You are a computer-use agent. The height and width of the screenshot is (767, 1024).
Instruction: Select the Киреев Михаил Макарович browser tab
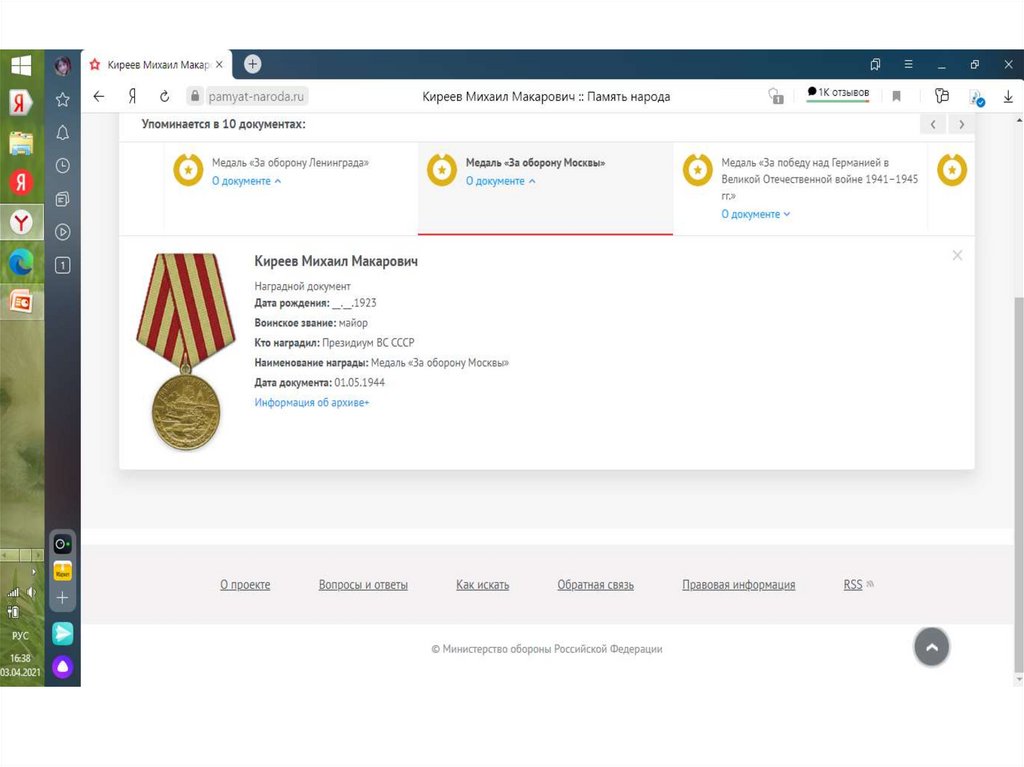click(157, 65)
